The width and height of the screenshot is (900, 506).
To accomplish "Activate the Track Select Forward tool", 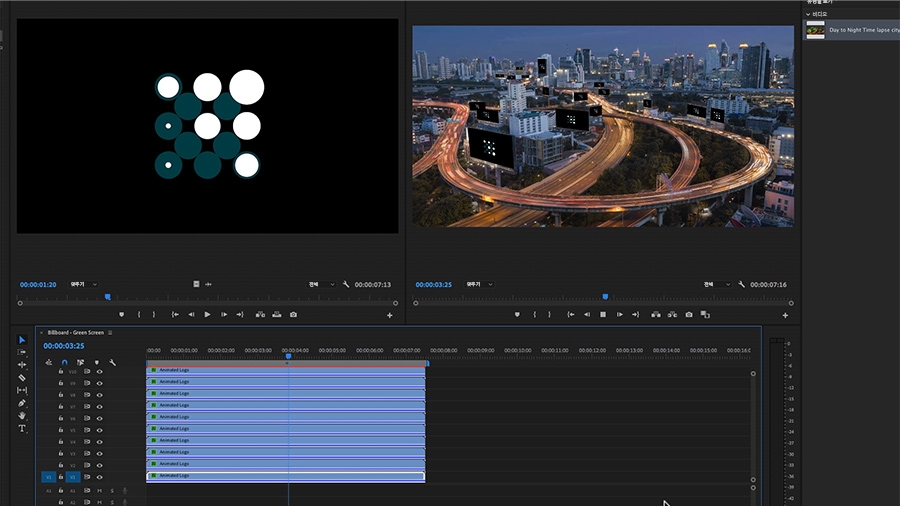I will (22, 352).
